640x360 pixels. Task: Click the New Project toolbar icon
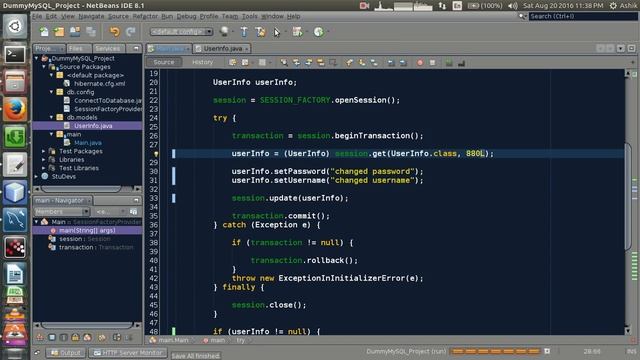point(59,32)
